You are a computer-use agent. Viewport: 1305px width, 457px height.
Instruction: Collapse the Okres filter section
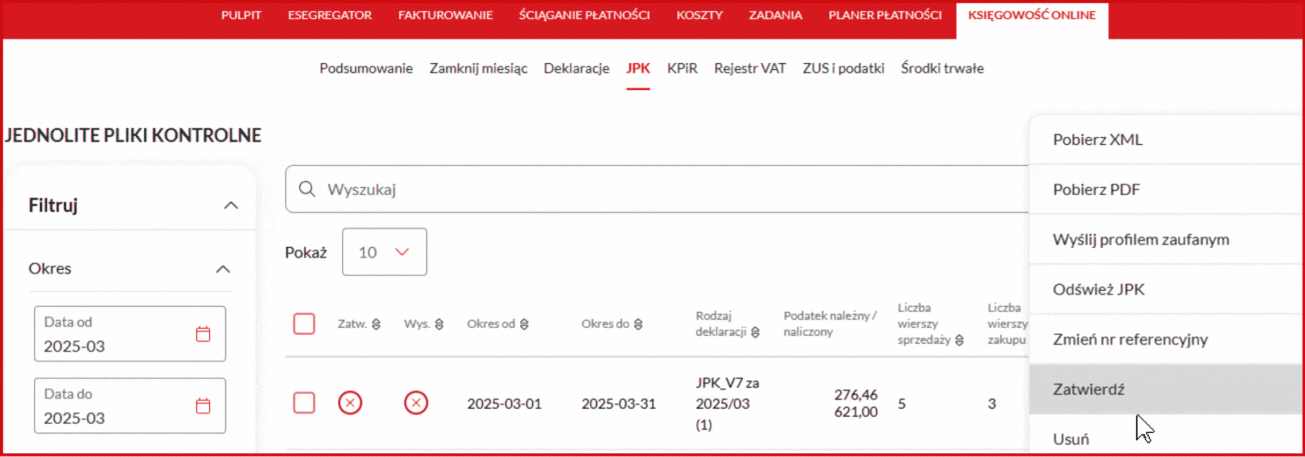(223, 269)
